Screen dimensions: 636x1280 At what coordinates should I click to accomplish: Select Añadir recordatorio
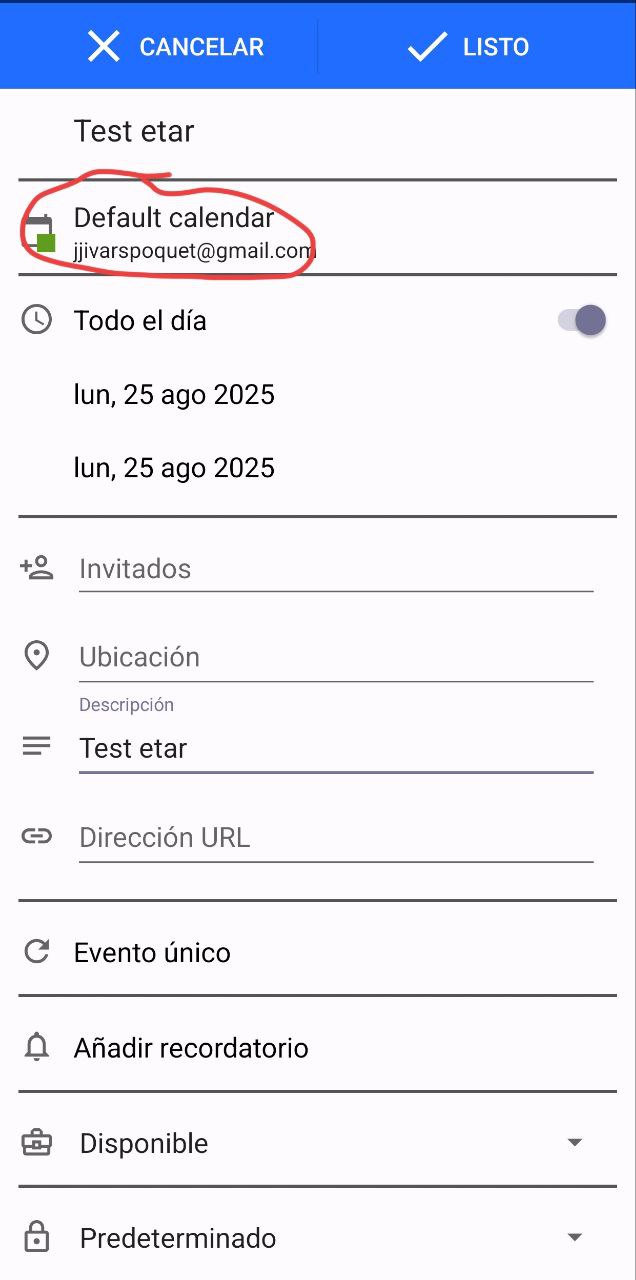point(191,1048)
